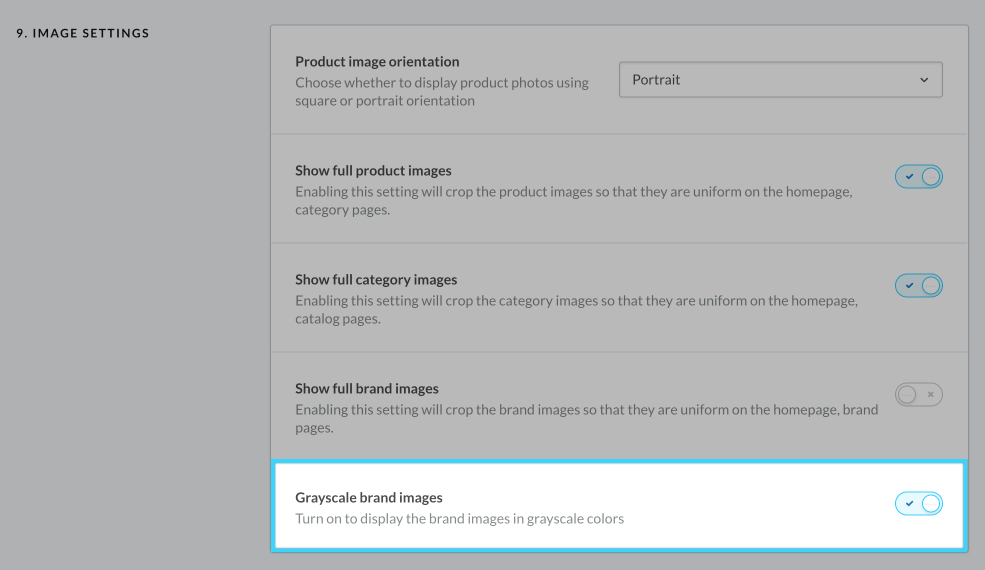
Task: Click the Product image orientation label
Action: click(377, 62)
